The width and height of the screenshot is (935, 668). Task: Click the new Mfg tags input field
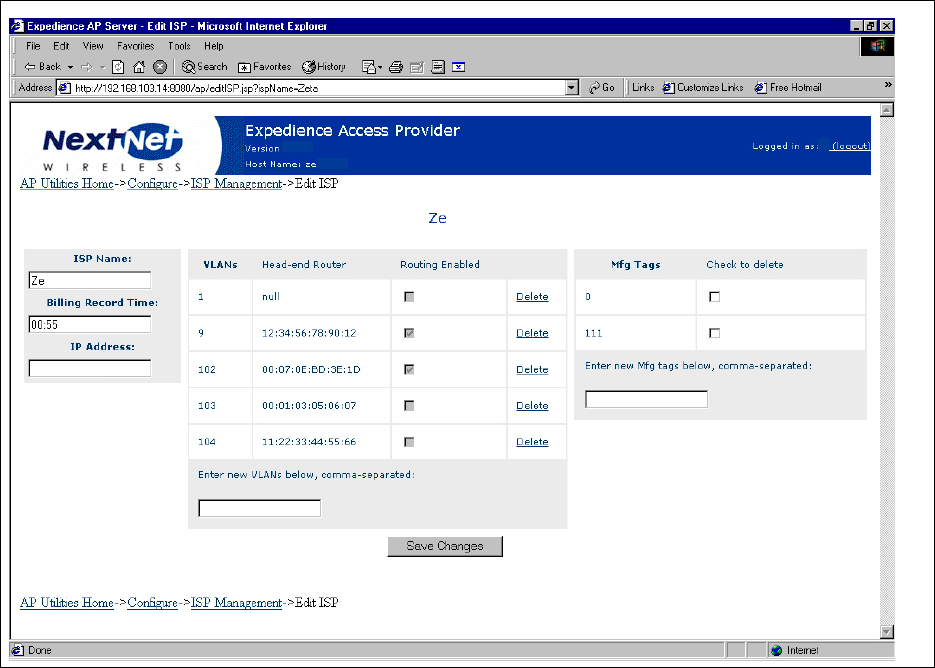646,399
